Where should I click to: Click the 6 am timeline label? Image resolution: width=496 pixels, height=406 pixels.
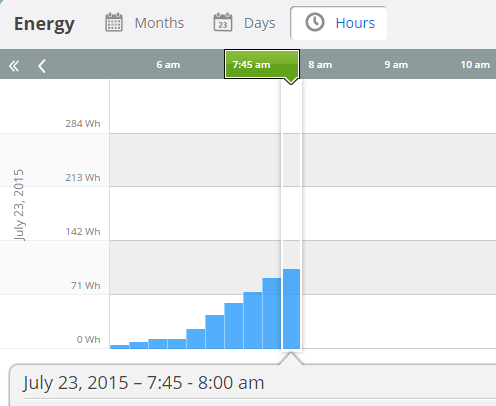point(168,65)
